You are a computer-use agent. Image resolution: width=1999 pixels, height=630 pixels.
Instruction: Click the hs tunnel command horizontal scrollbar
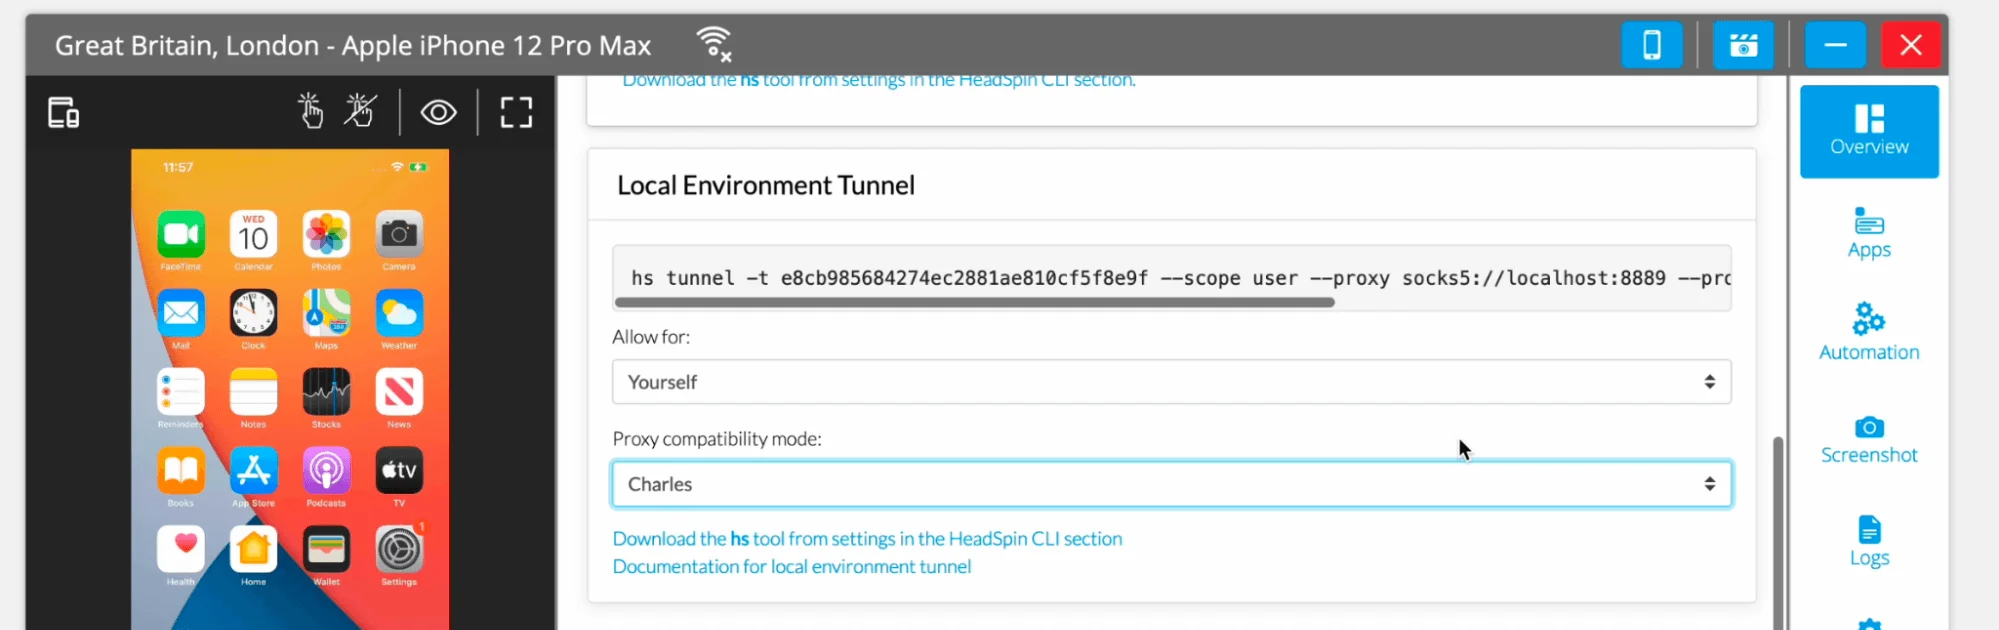[974, 302]
